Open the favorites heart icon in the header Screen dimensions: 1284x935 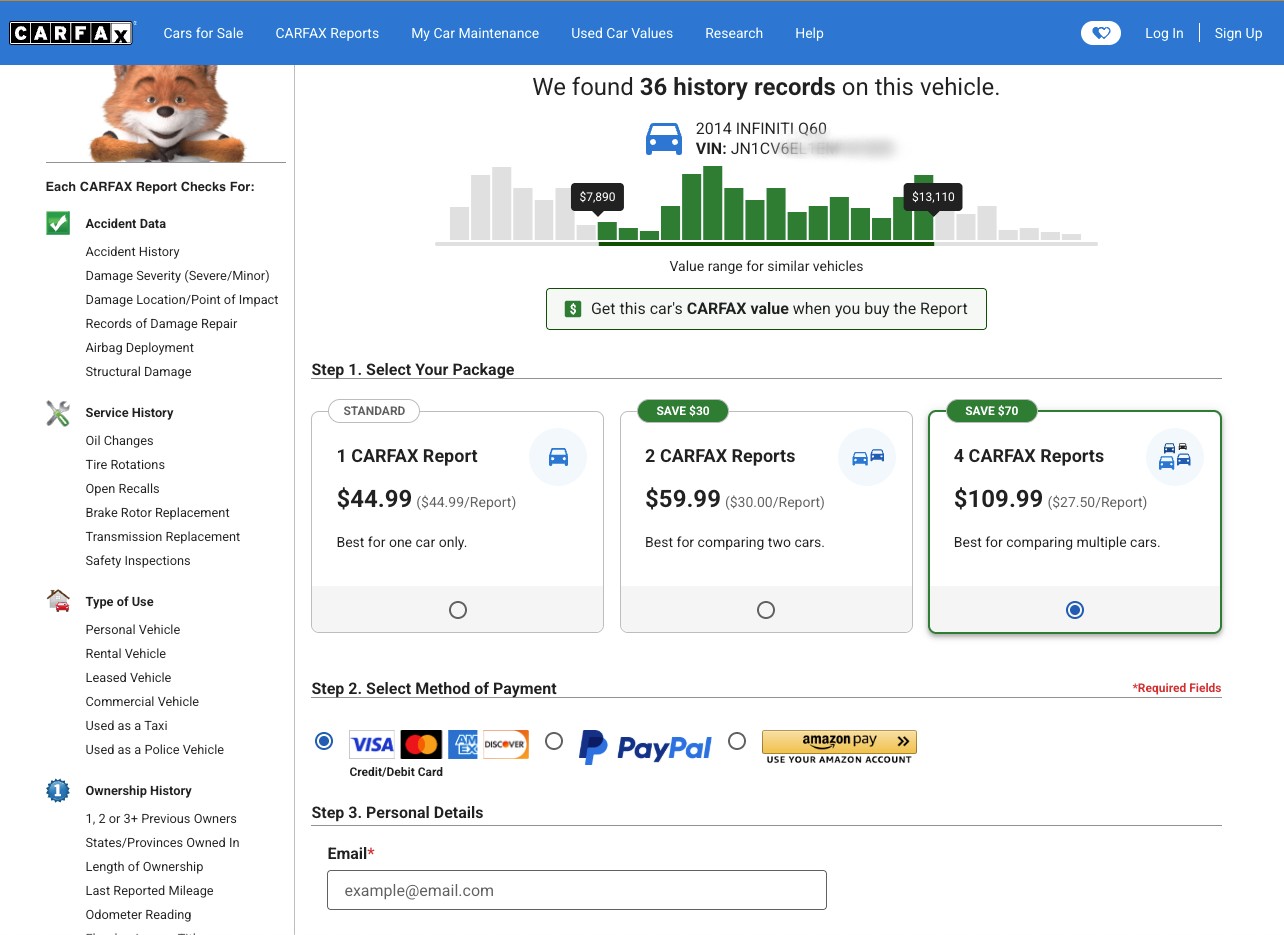tap(1100, 32)
